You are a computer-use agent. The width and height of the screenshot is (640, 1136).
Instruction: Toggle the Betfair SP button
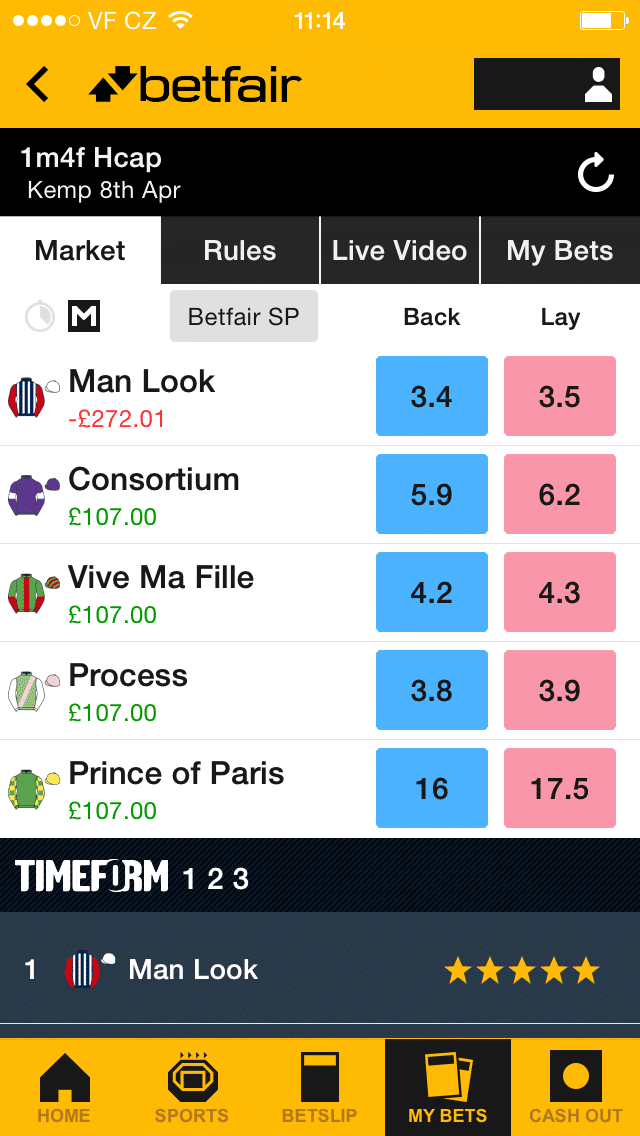tap(243, 317)
